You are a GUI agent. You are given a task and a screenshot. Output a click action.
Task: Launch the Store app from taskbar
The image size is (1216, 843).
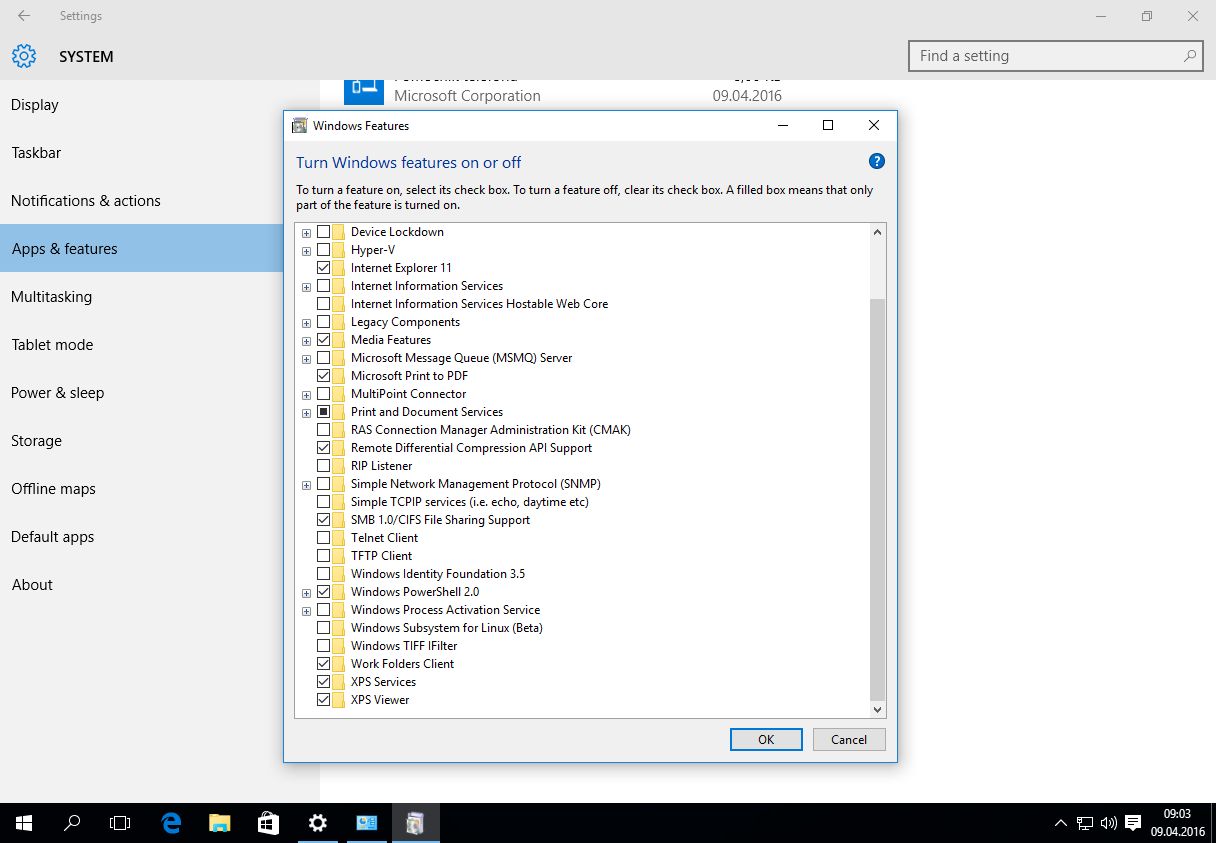[268, 823]
